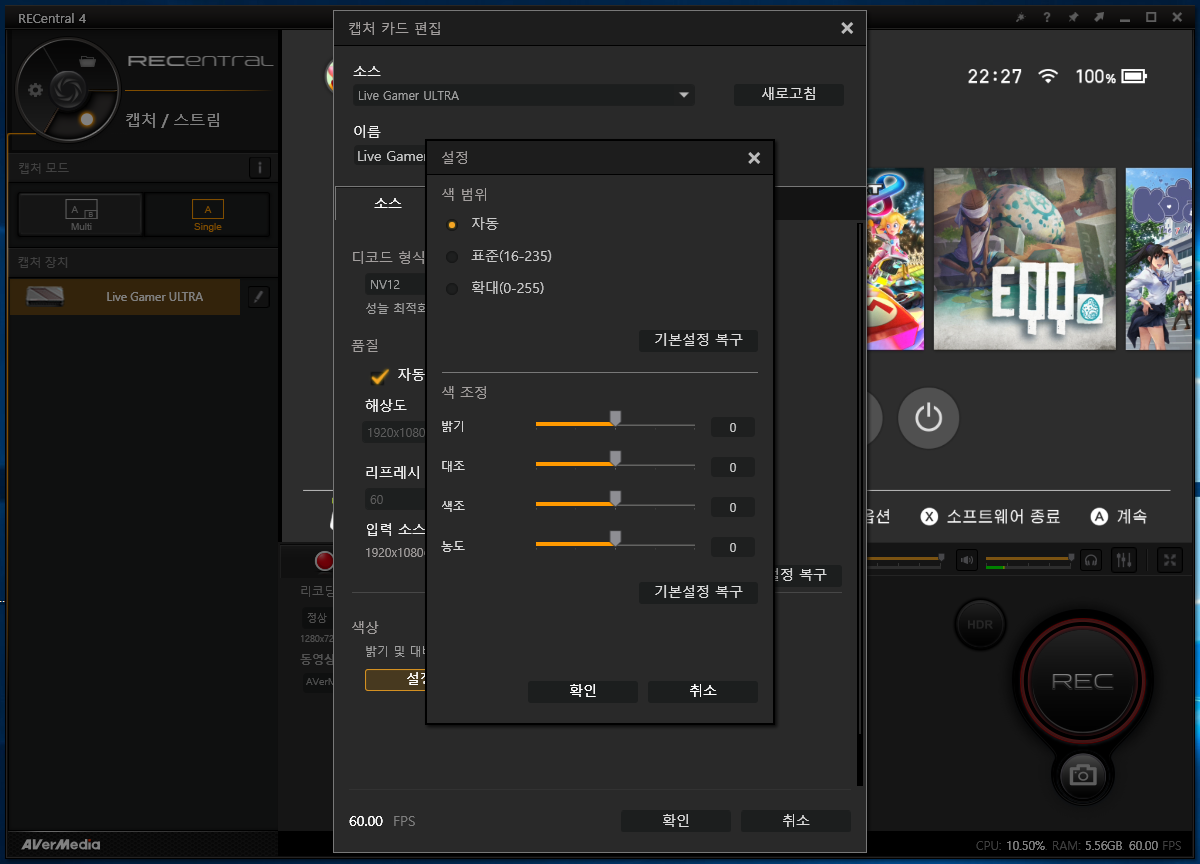Open the 소스 source dropdown

tap(524, 95)
